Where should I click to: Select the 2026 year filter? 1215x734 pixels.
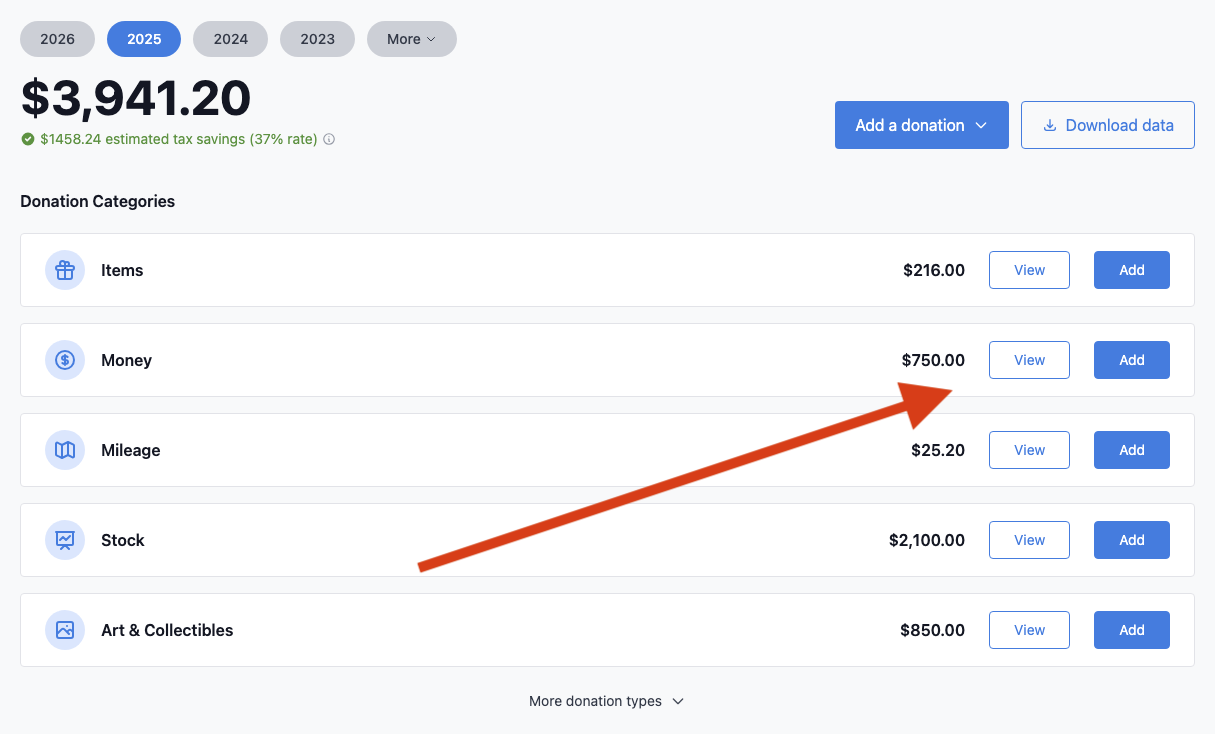click(57, 39)
